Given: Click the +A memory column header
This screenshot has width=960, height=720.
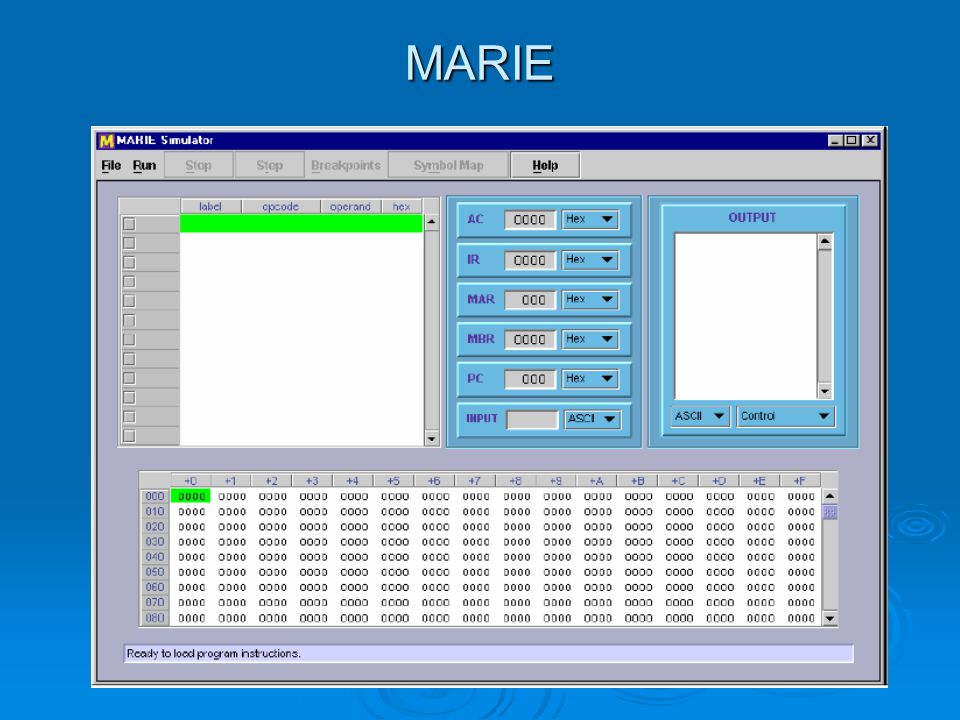Looking at the screenshot, I should [x=596, y=481].
